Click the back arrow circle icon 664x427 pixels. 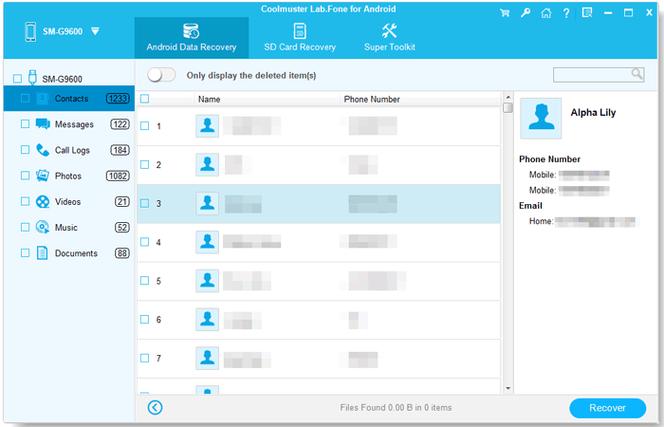click(x=155, y=408)
